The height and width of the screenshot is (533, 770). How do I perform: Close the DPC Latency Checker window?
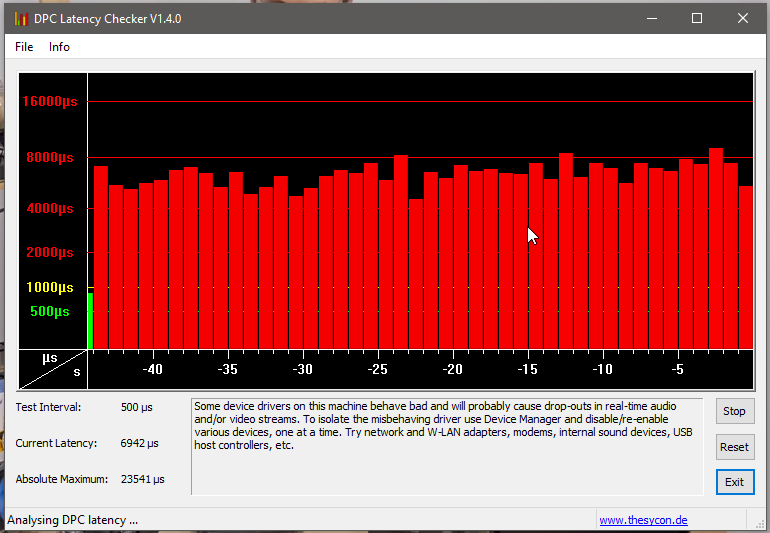(742, 19)
